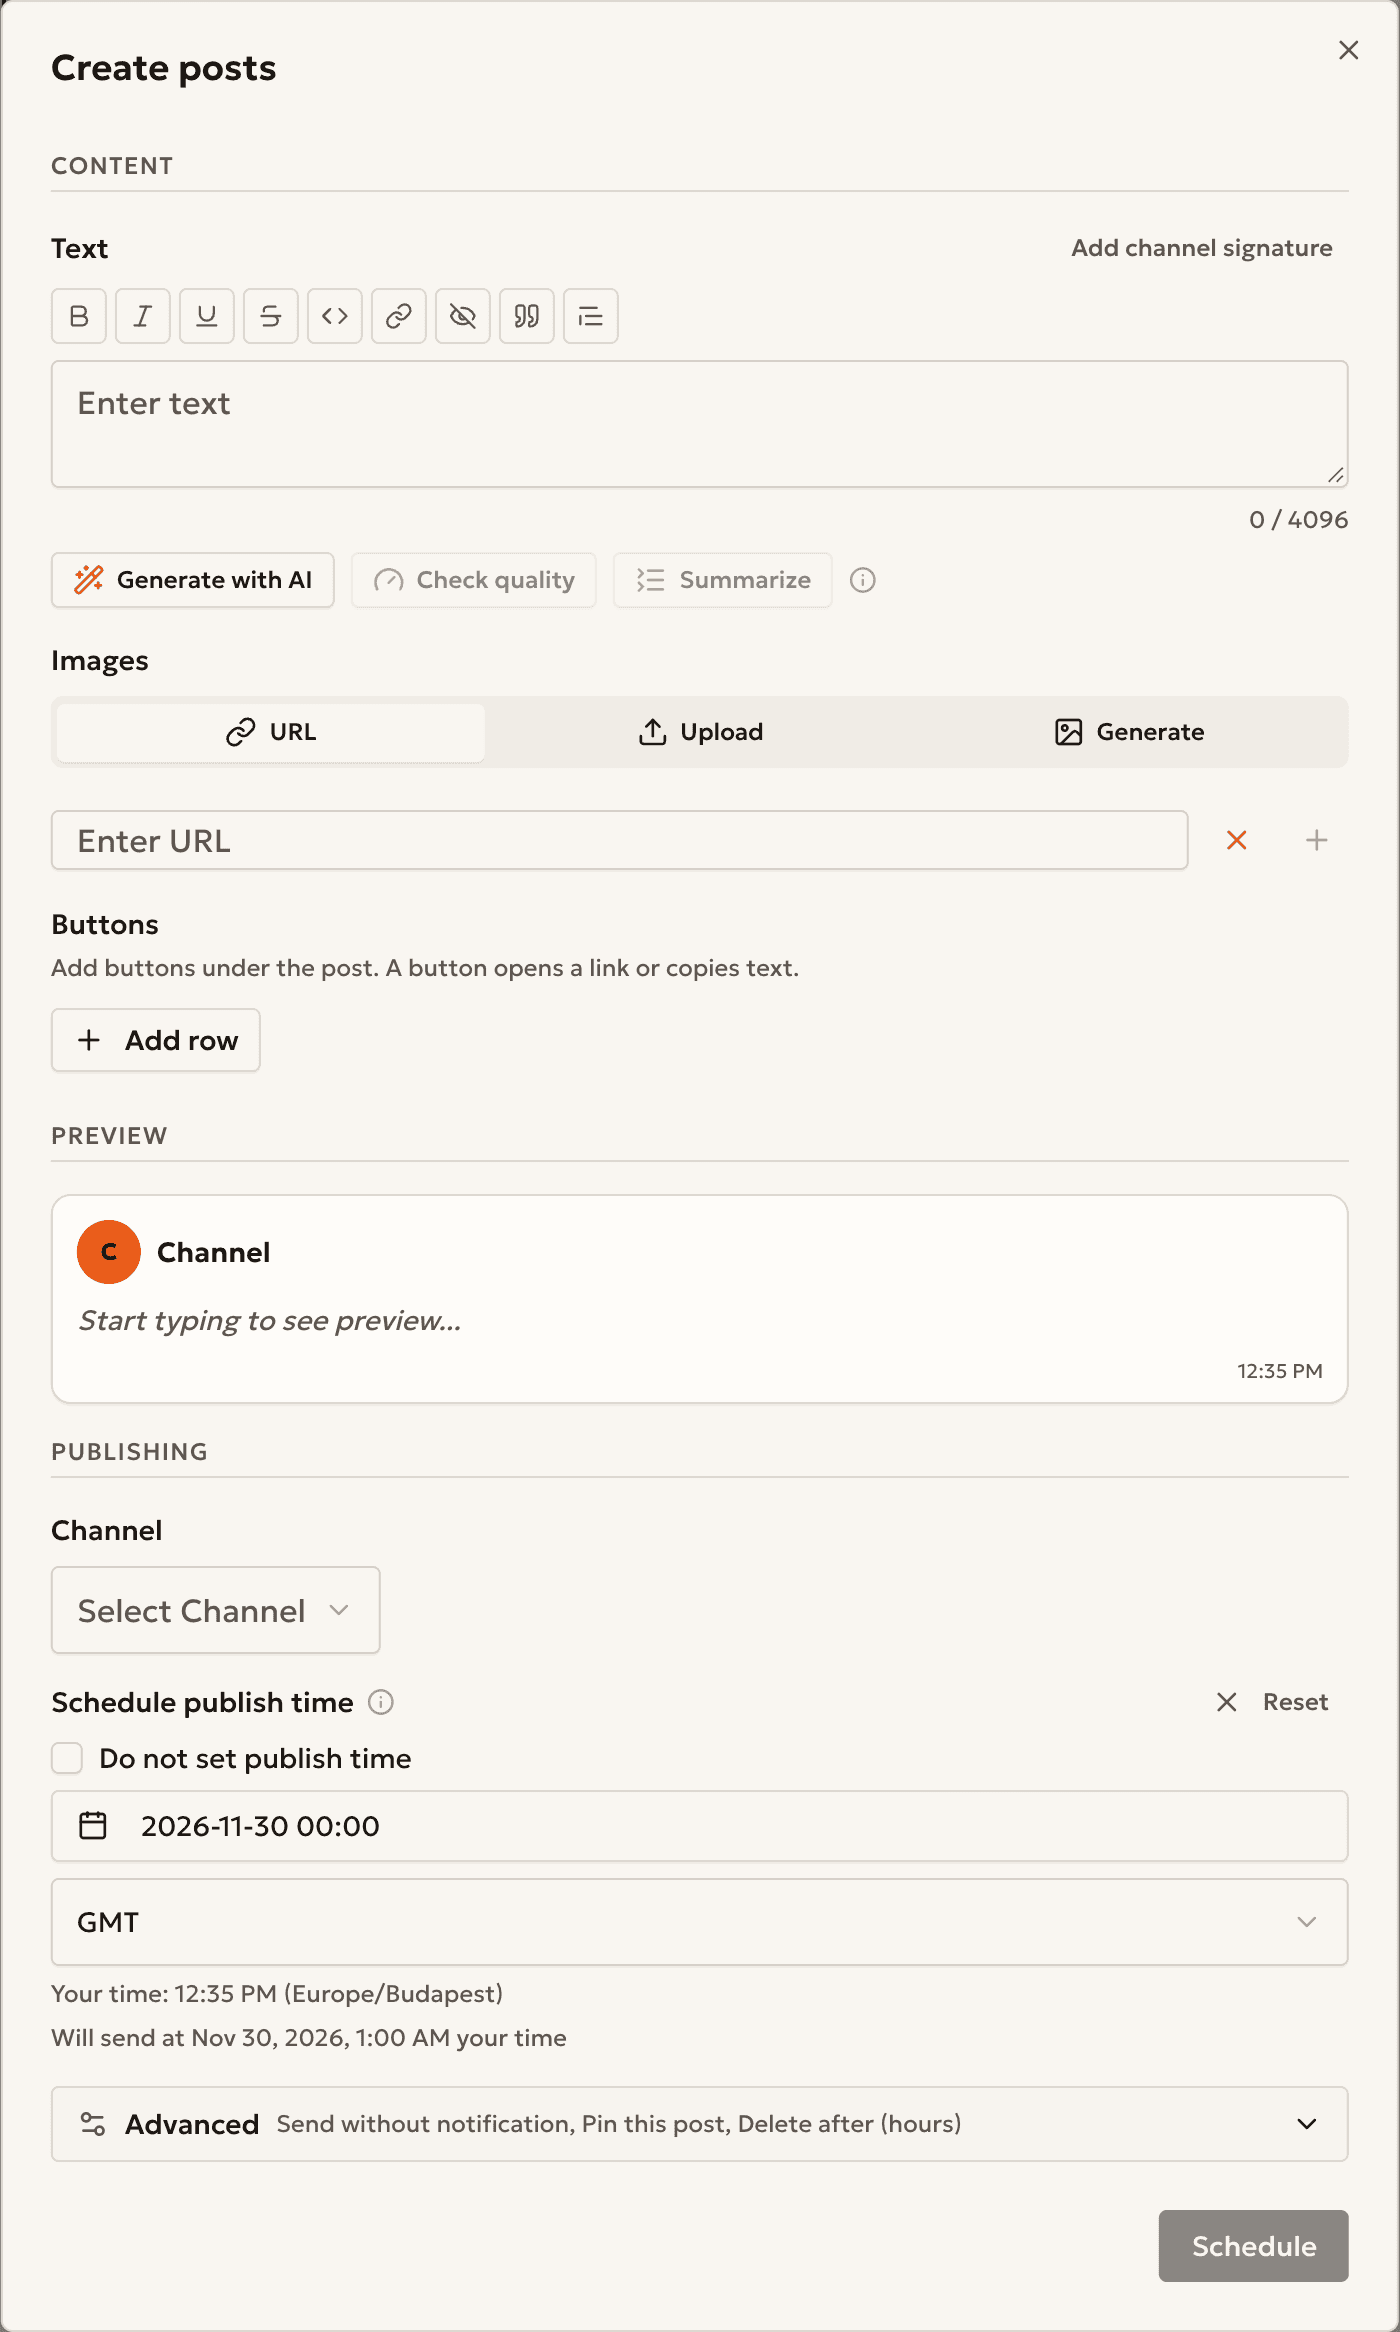
Task: Insert a hyperlink using link icon
Action: [x=399, y=316]
